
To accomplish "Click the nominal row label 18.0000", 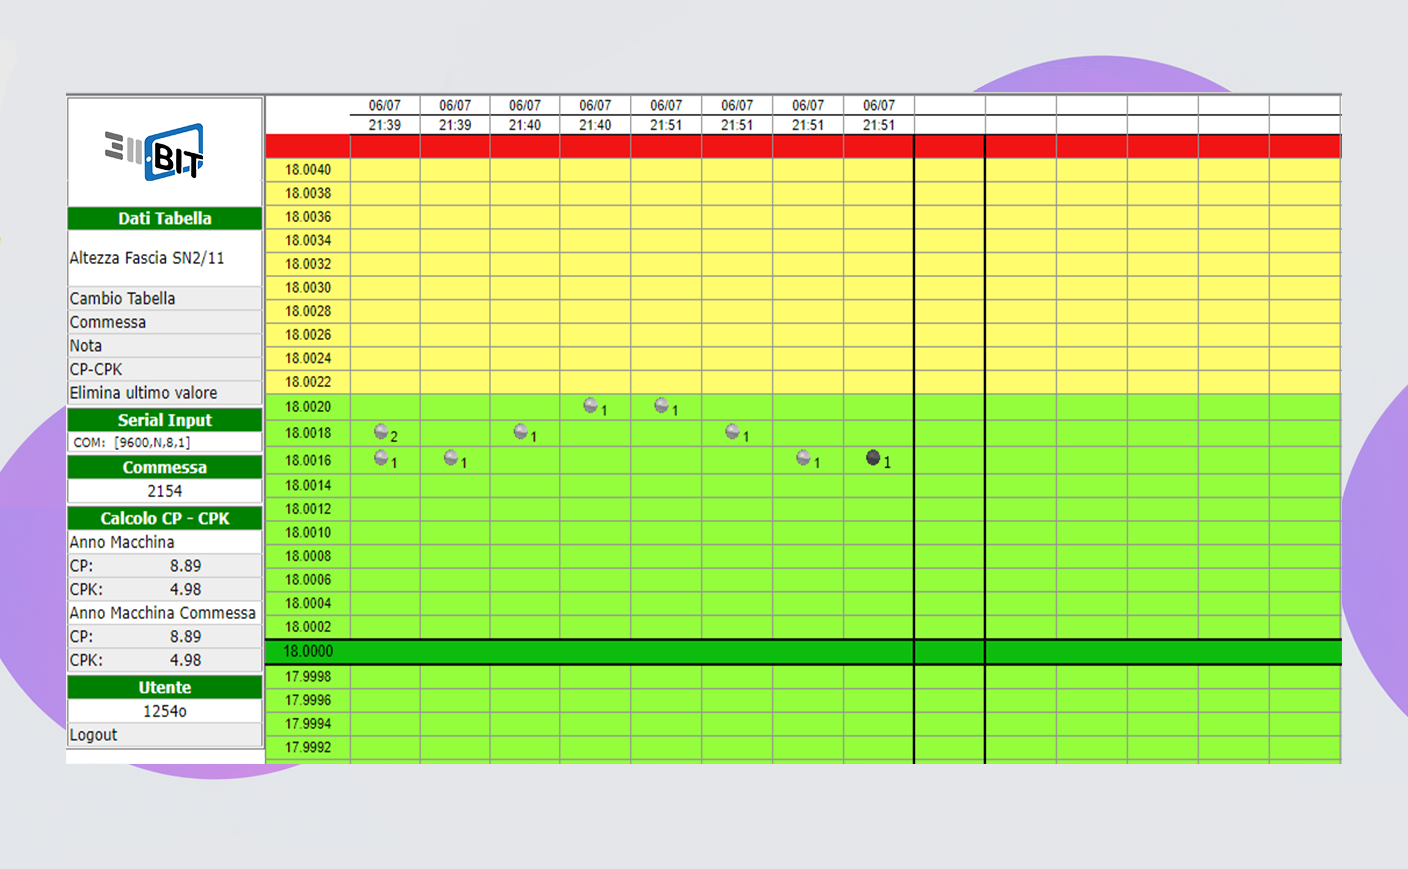I will [x=308, y=651].
